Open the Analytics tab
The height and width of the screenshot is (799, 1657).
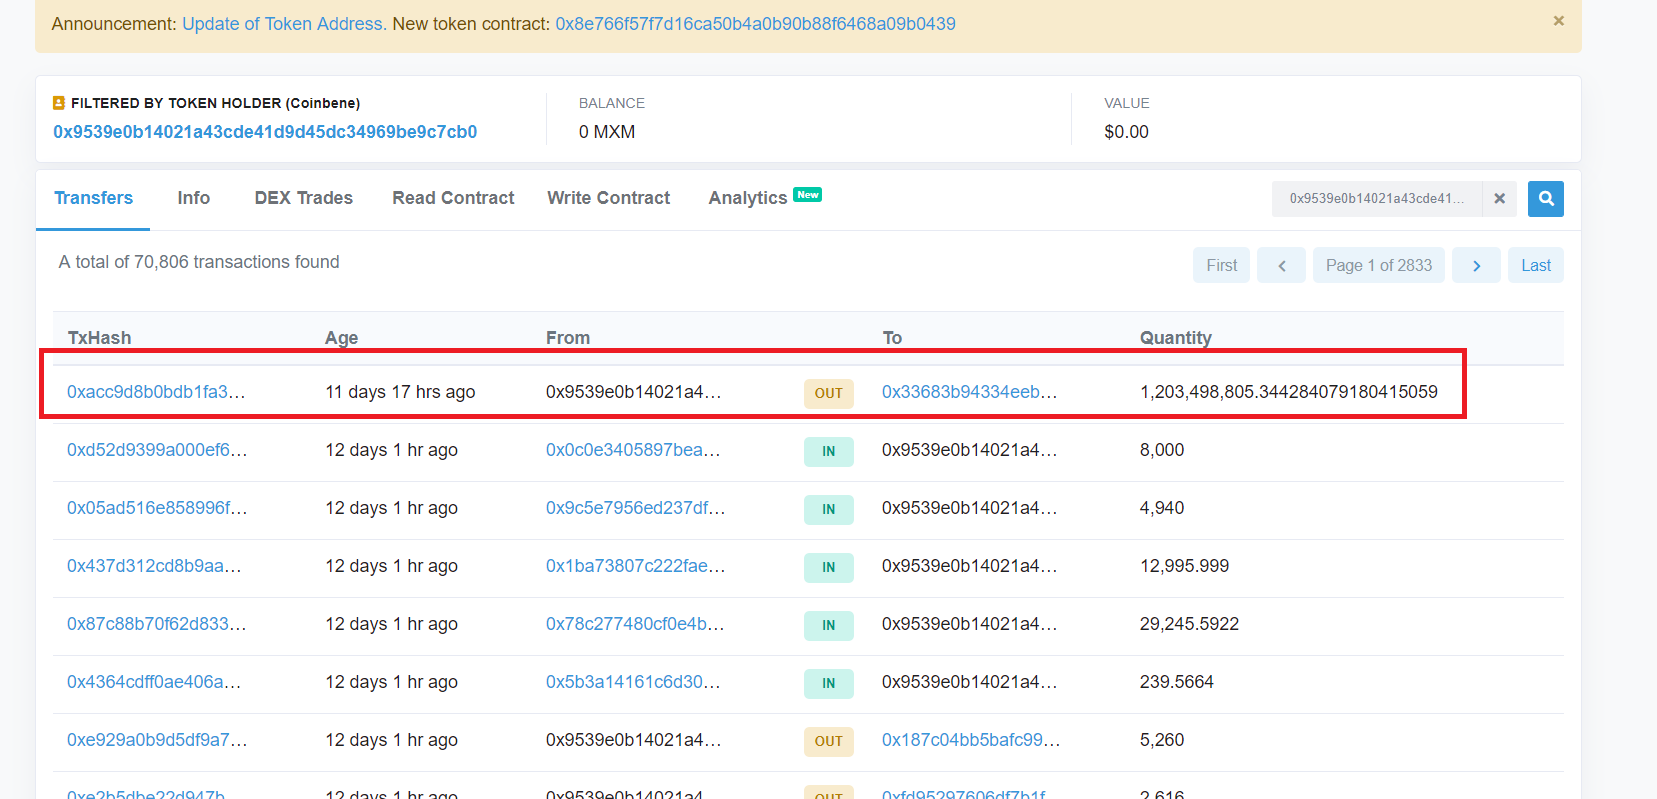(x=748, y=198)
